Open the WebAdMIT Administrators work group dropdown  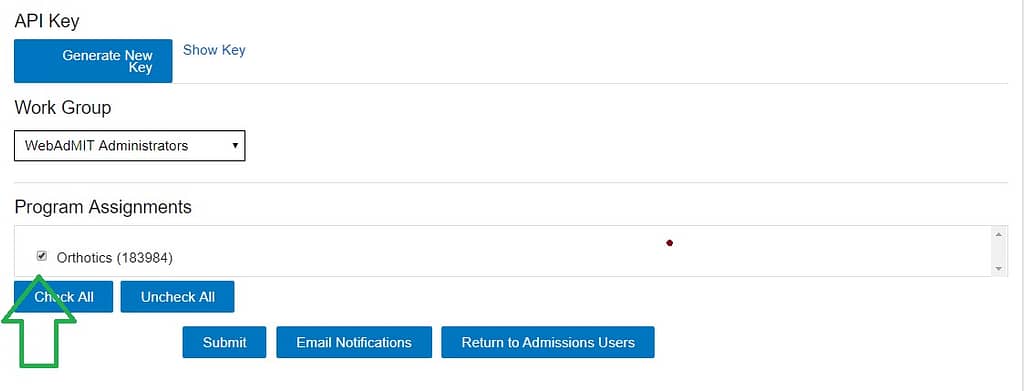[129, 146]
